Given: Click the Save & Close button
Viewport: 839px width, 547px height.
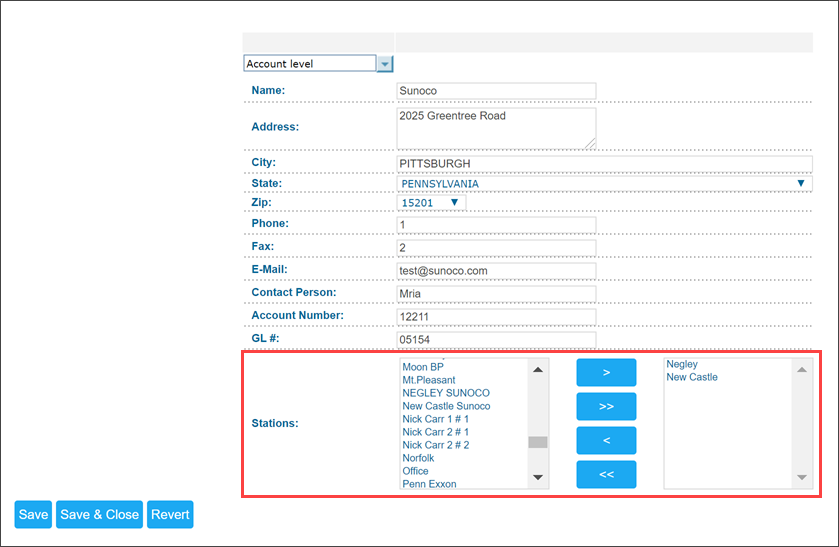Looking at the screenshot, I should coord(100,514).
